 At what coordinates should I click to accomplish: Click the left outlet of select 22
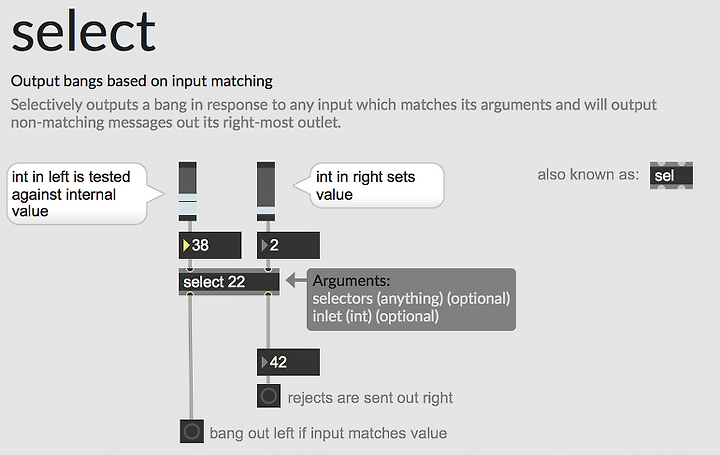coord(190,293)
